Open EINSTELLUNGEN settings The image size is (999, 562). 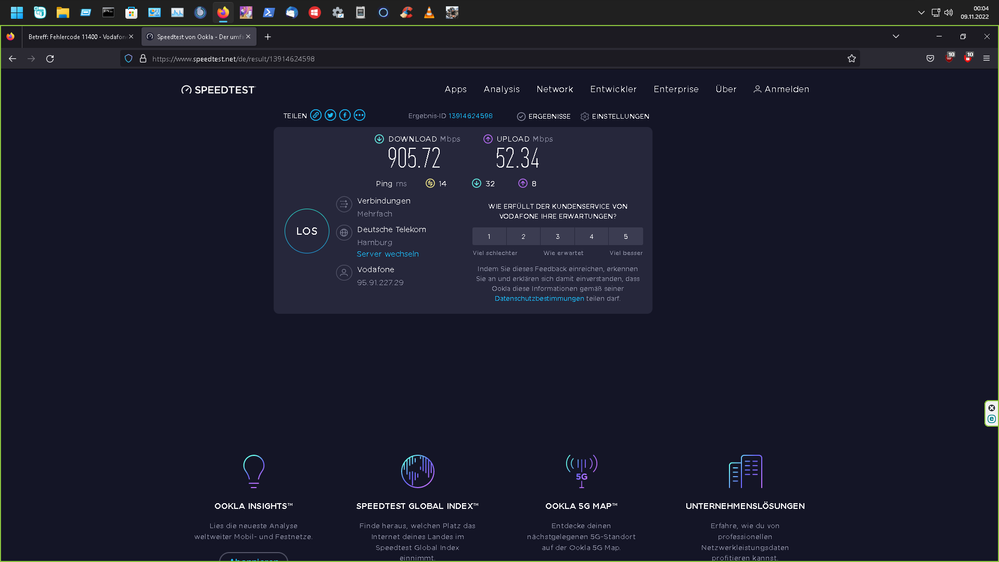point(615,117)
